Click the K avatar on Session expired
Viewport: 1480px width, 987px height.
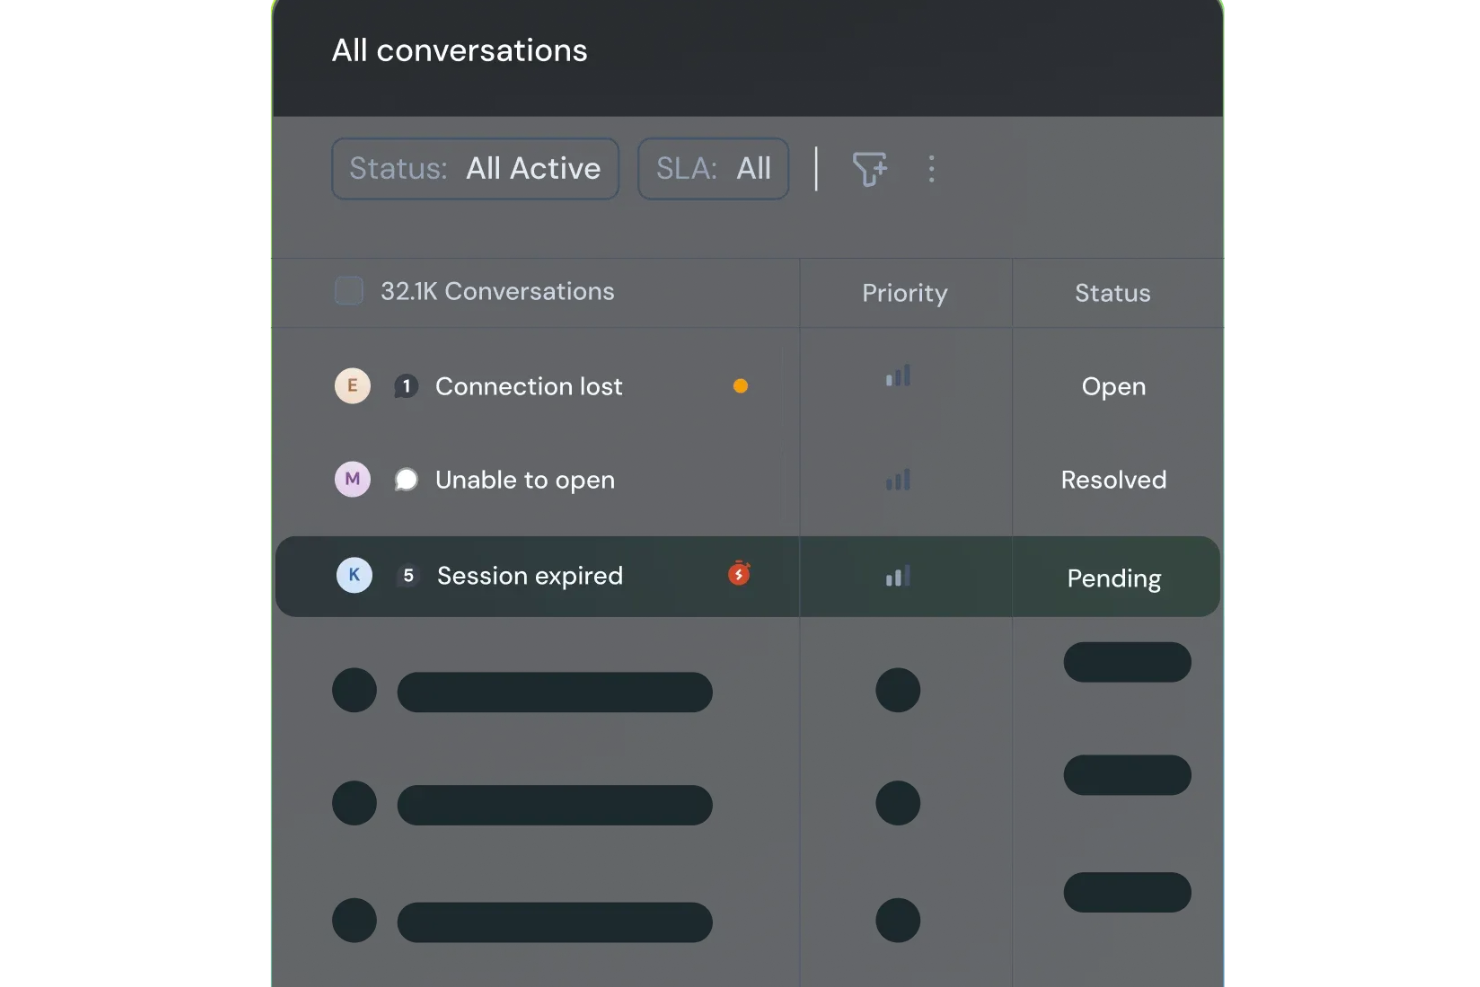[x=354, y=575]
